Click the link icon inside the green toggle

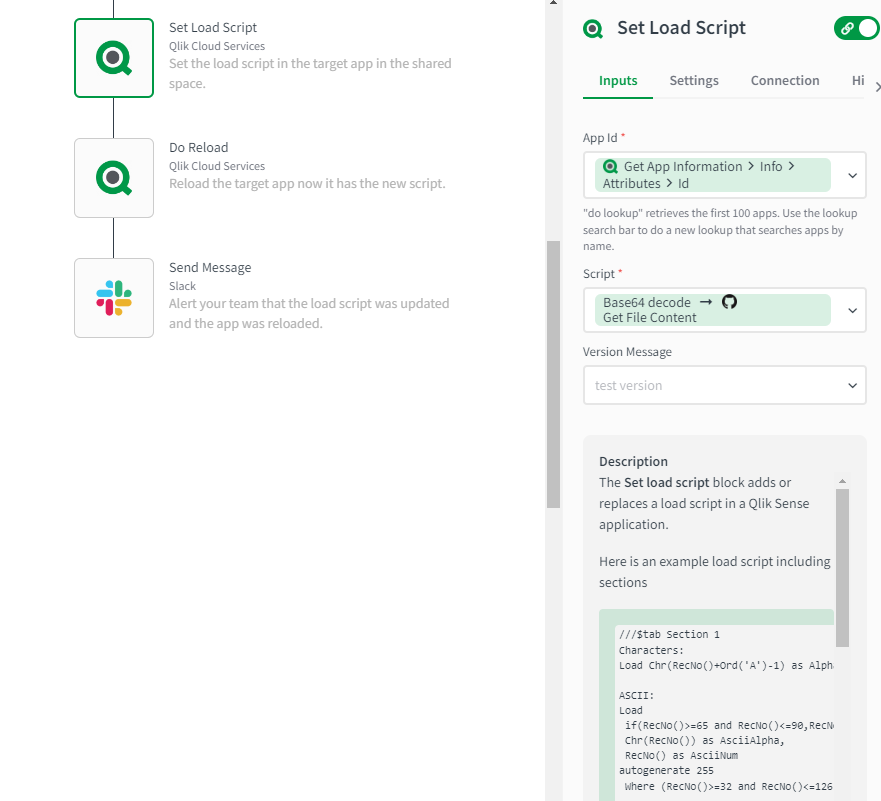tap(847, 28)
